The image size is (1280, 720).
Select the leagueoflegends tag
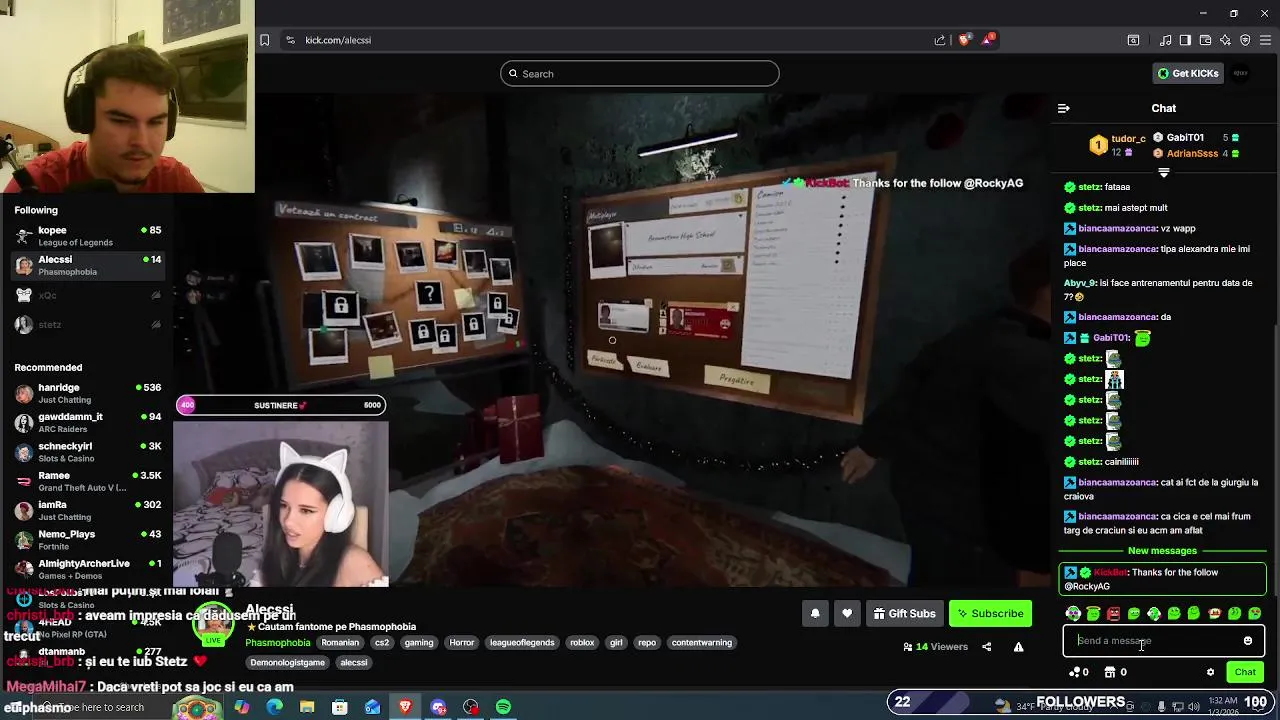coord(522,643)
